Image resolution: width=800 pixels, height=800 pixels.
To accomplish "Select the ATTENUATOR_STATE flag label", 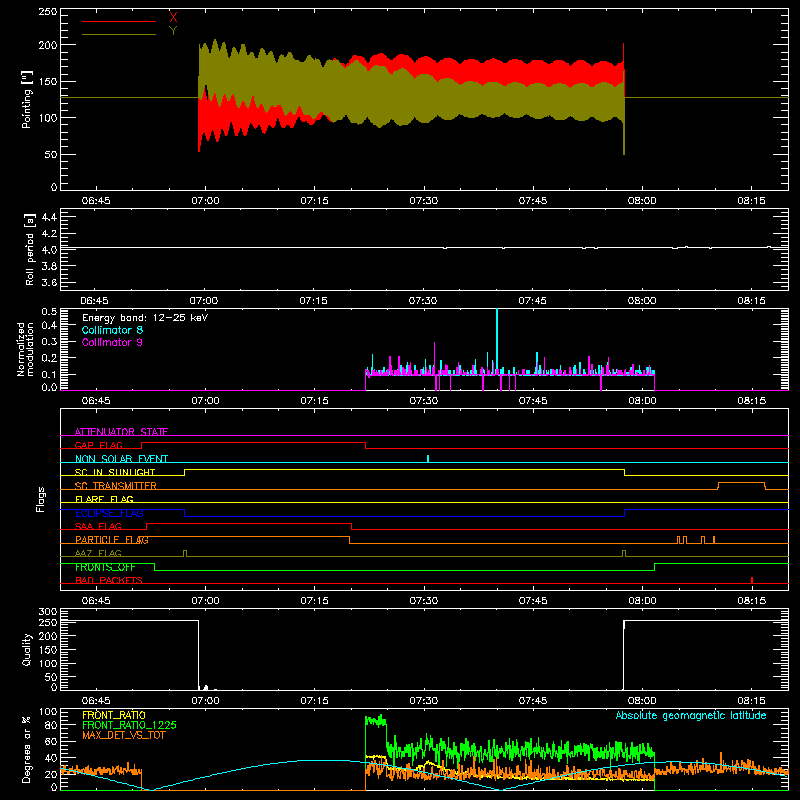I will [x=121, y=432].
